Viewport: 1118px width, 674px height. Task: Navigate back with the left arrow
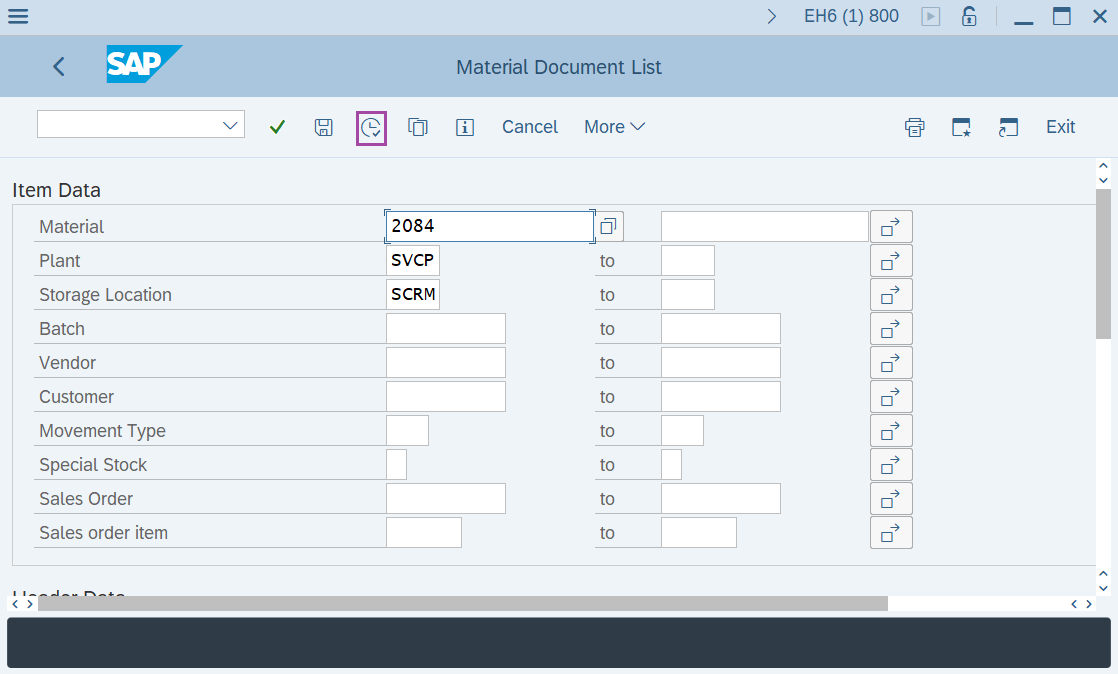[58, 66]
